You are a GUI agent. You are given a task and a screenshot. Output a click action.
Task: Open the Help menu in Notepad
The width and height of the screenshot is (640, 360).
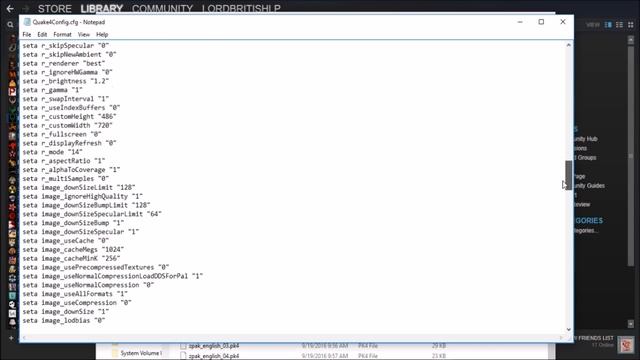[x=102, y=35]
